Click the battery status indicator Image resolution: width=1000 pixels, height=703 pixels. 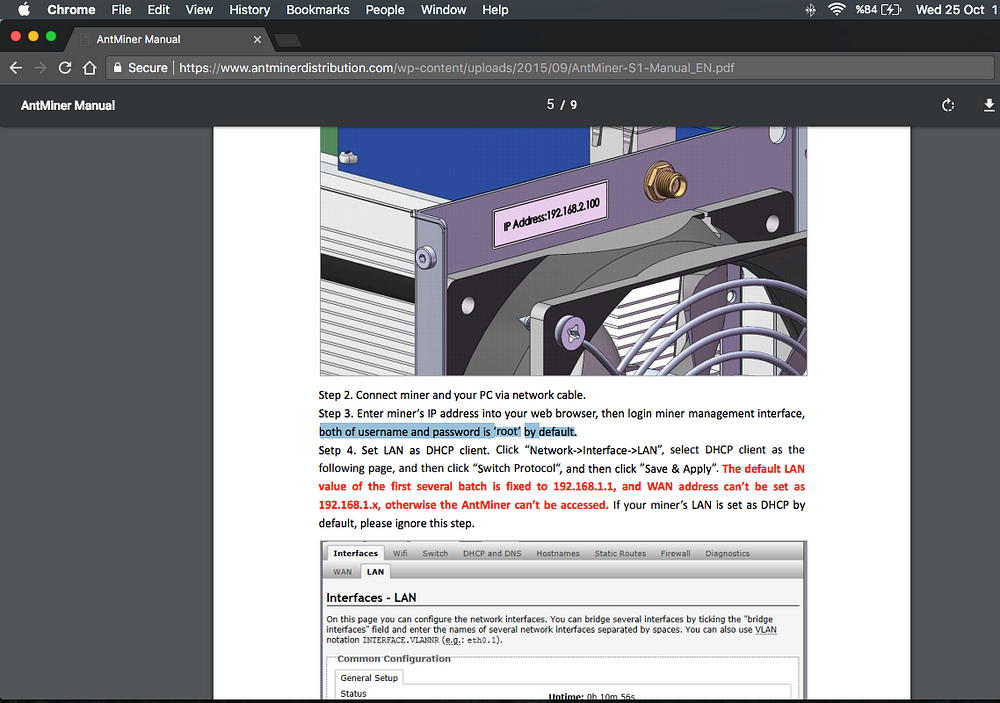point(890,10)
